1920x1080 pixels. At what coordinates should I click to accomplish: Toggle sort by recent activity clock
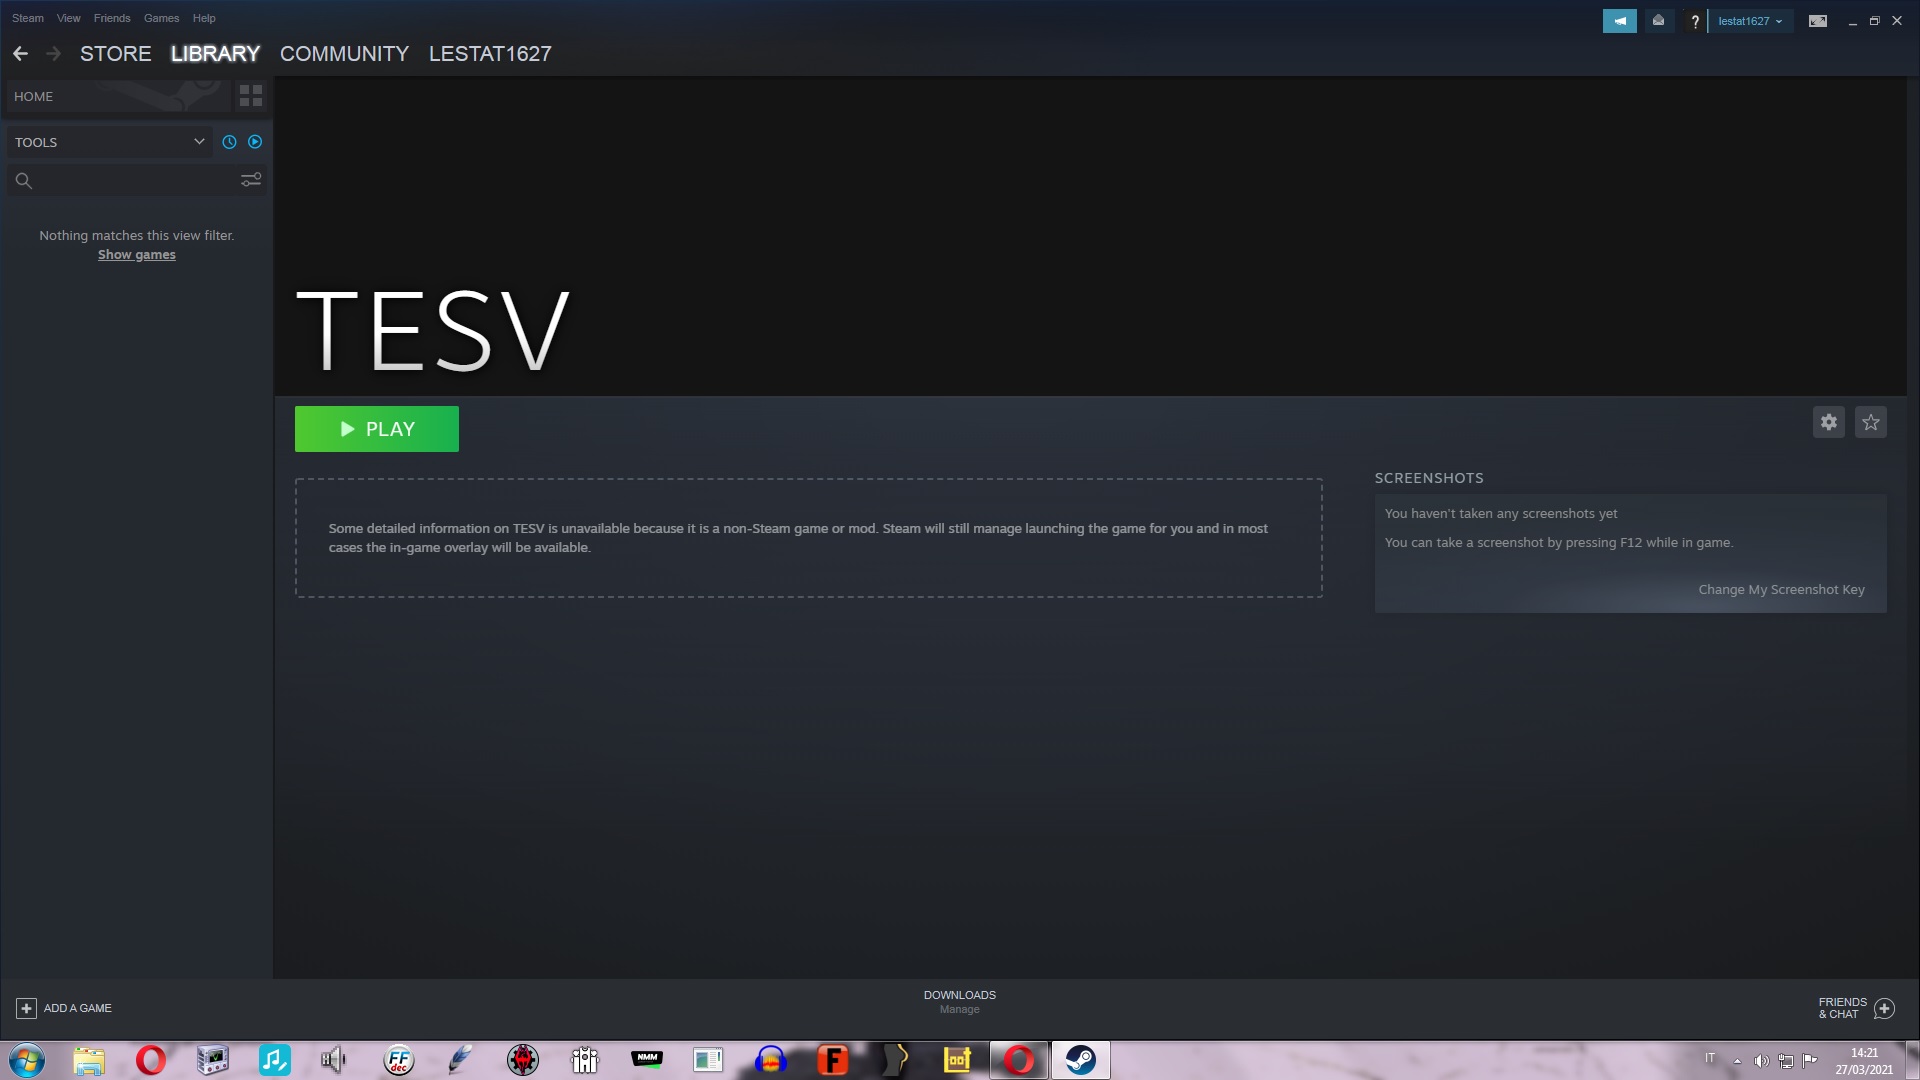(229, 142)
